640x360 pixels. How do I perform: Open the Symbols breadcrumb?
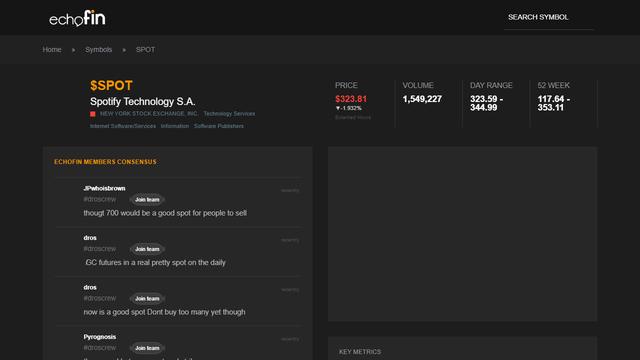tap(98, 49)
